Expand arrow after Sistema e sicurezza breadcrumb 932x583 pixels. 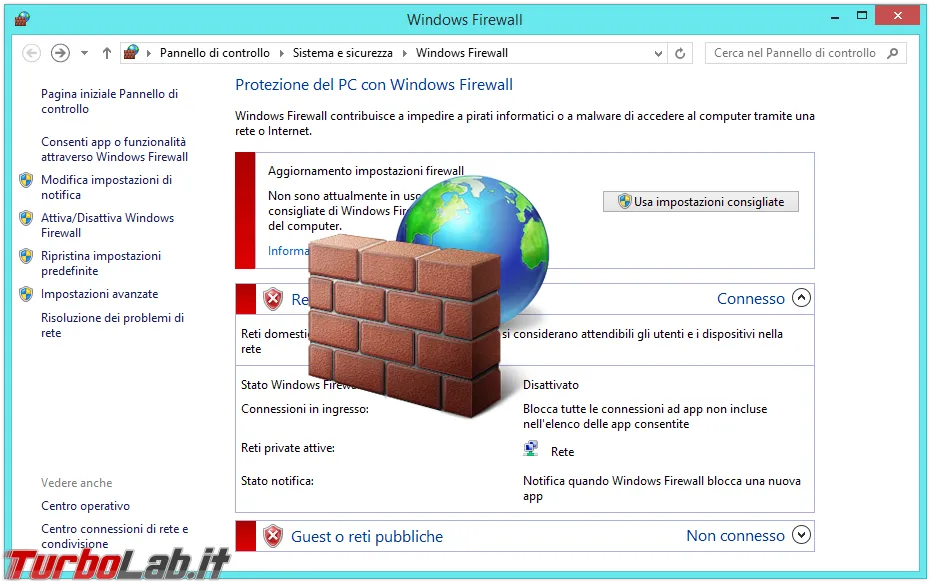(404, 53)
